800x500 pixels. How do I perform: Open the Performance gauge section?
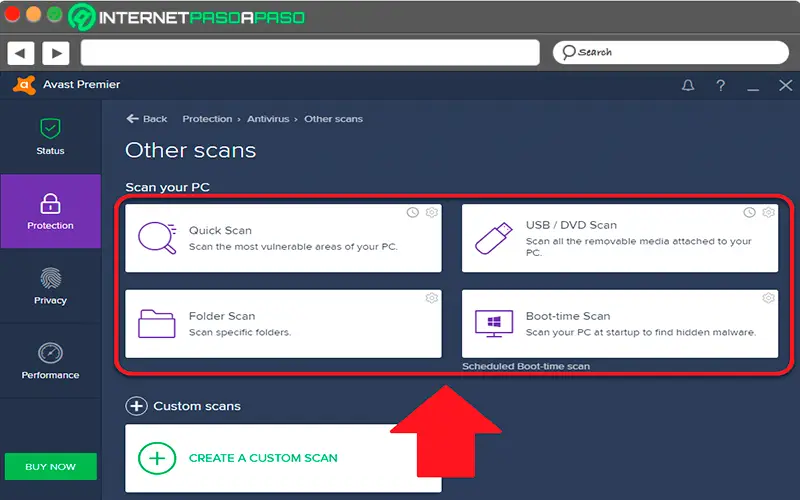[x=50, y=361]
